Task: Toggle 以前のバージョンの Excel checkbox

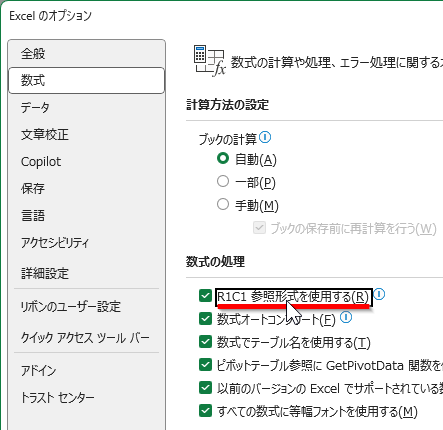Action: [205, 388]
